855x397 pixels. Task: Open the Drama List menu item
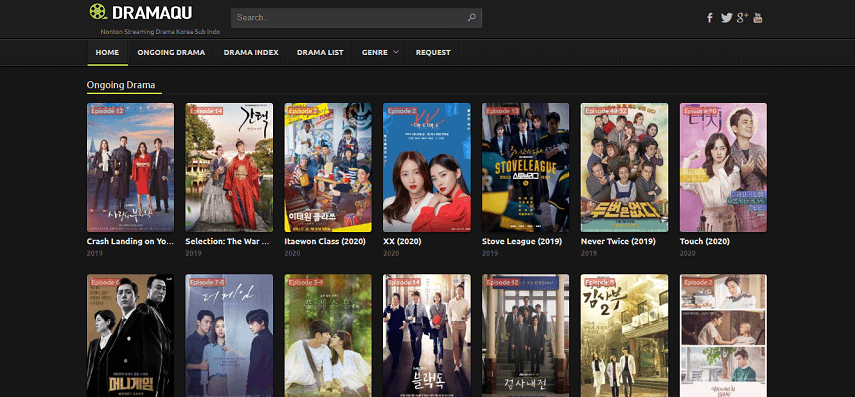click(x=320, y=52)
